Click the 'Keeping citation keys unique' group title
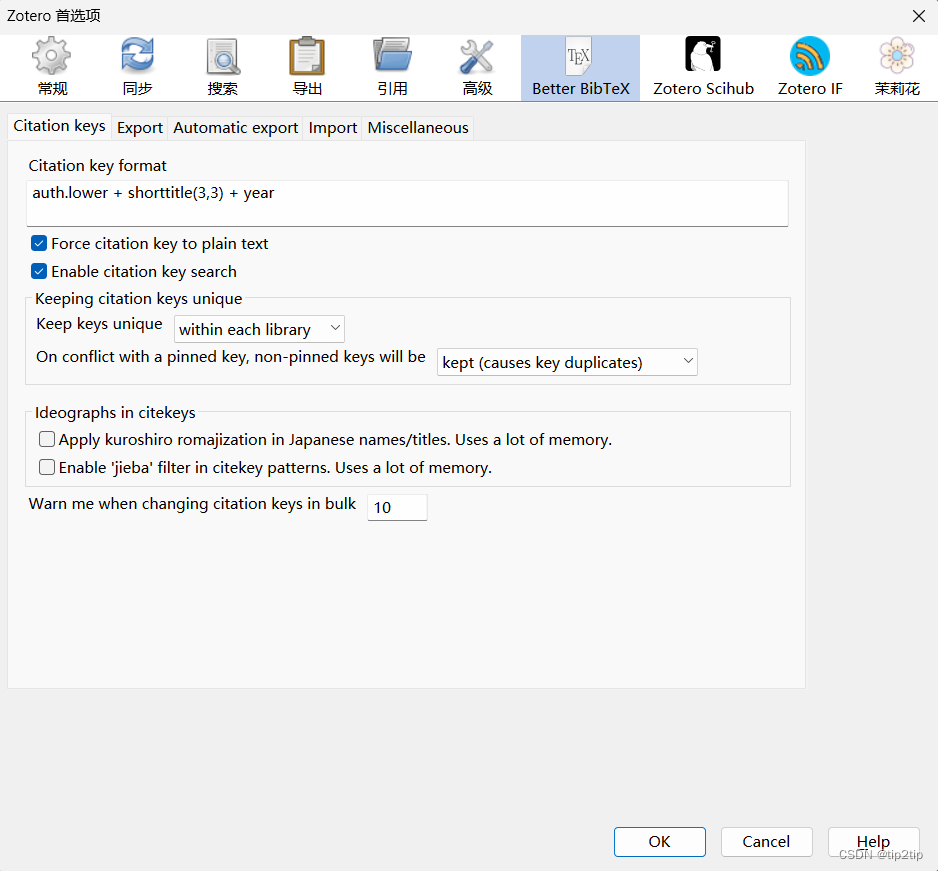This screenshot has height=871, width=938. 139,299
